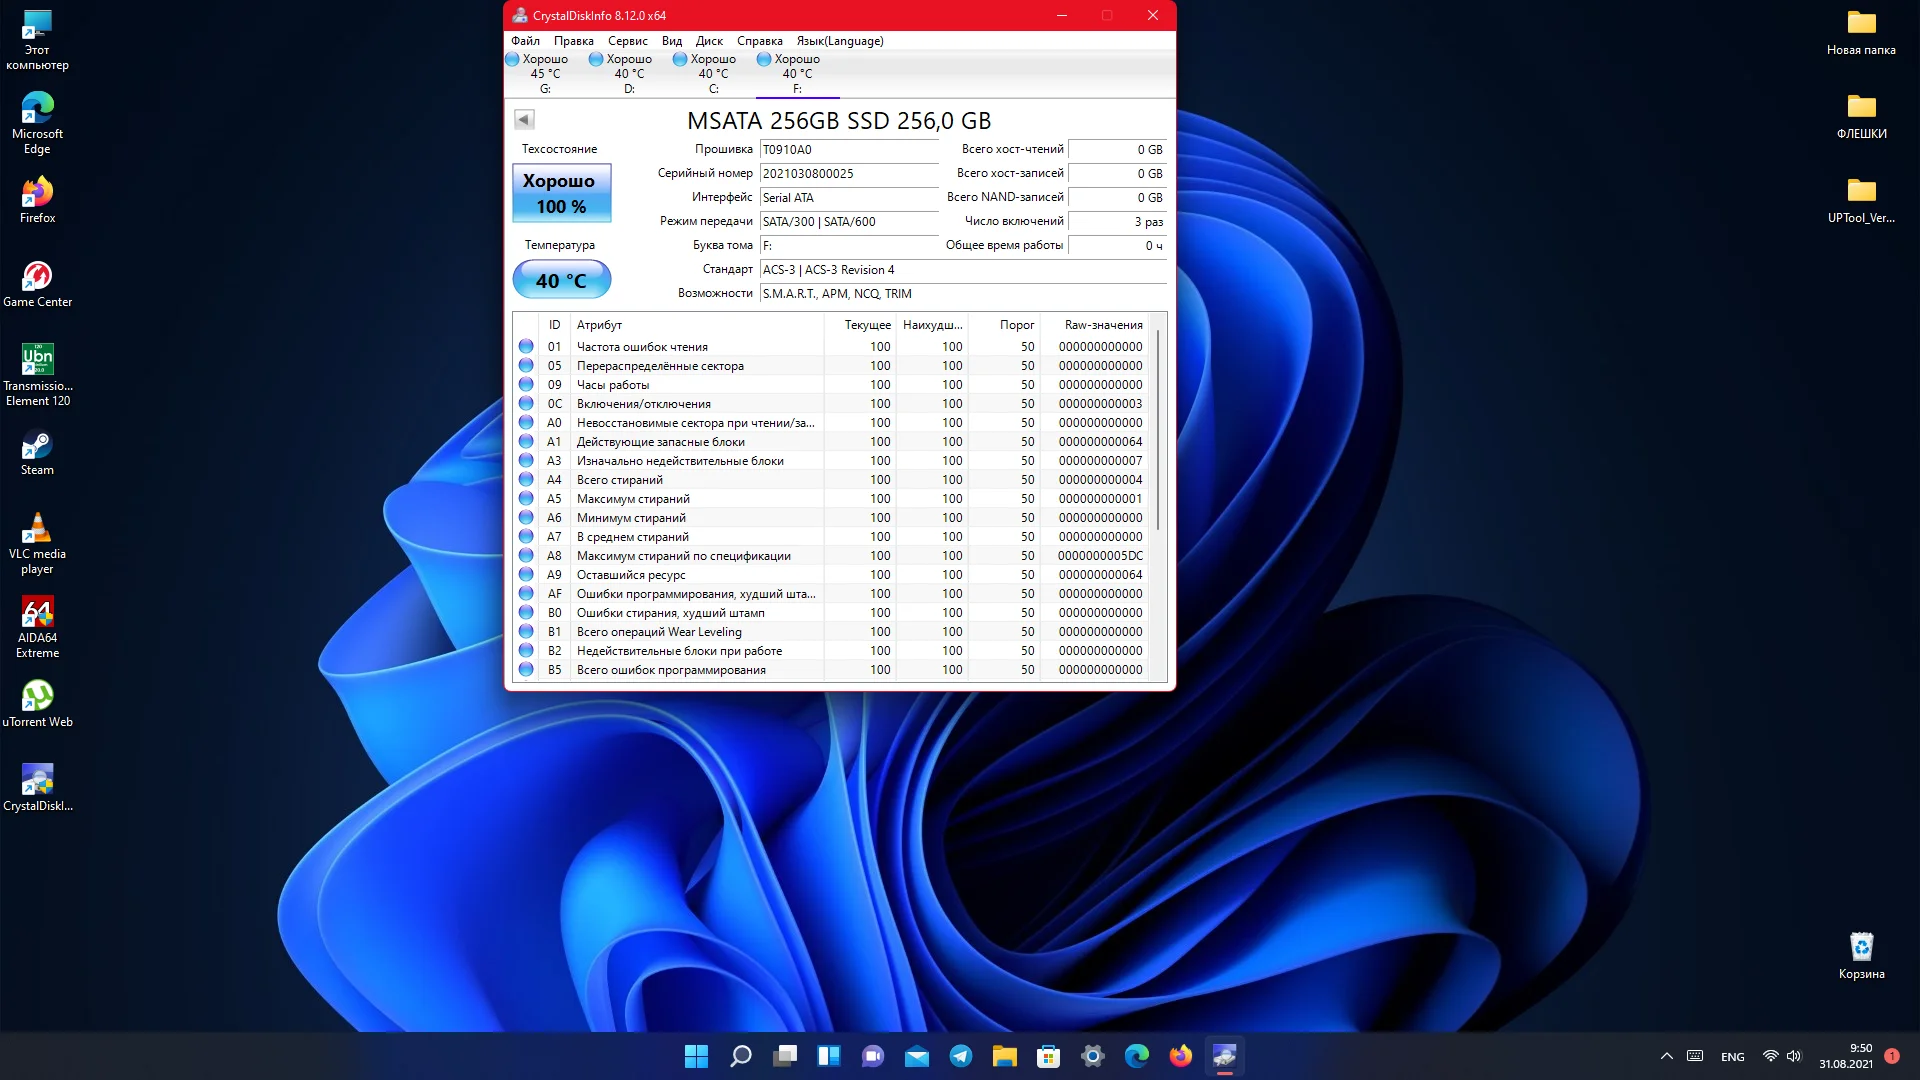The width and height of the screenshot is (1920, 1080).
Task: Open the Язык(Language) menu
Action: pyautogui.click(x=839, y=41)
